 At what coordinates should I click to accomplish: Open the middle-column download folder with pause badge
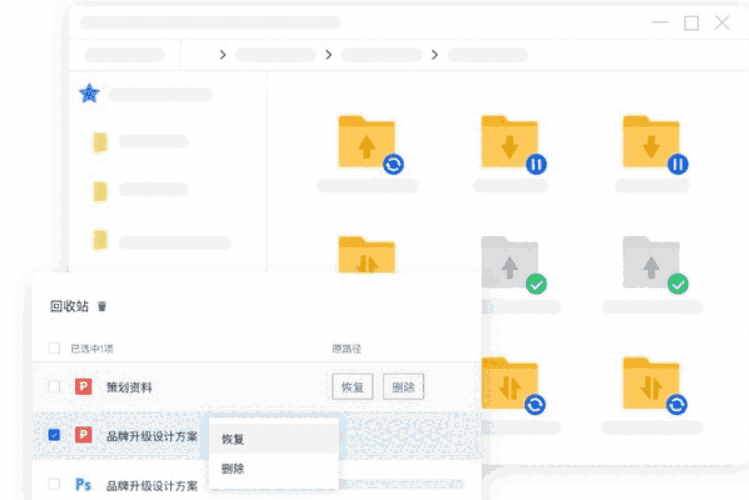pyautogui.click(x=510, y=142)
